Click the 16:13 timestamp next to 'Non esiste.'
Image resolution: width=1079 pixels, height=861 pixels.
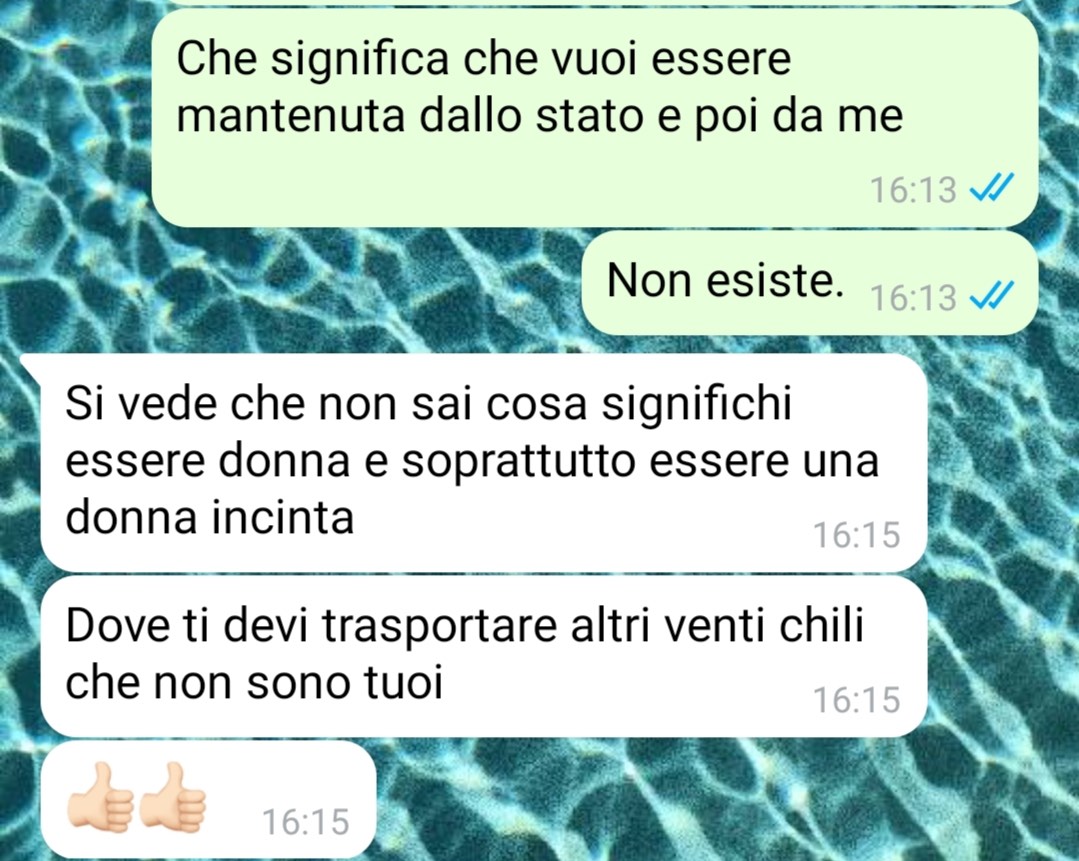pyautogui.click(x=914, y=297)
